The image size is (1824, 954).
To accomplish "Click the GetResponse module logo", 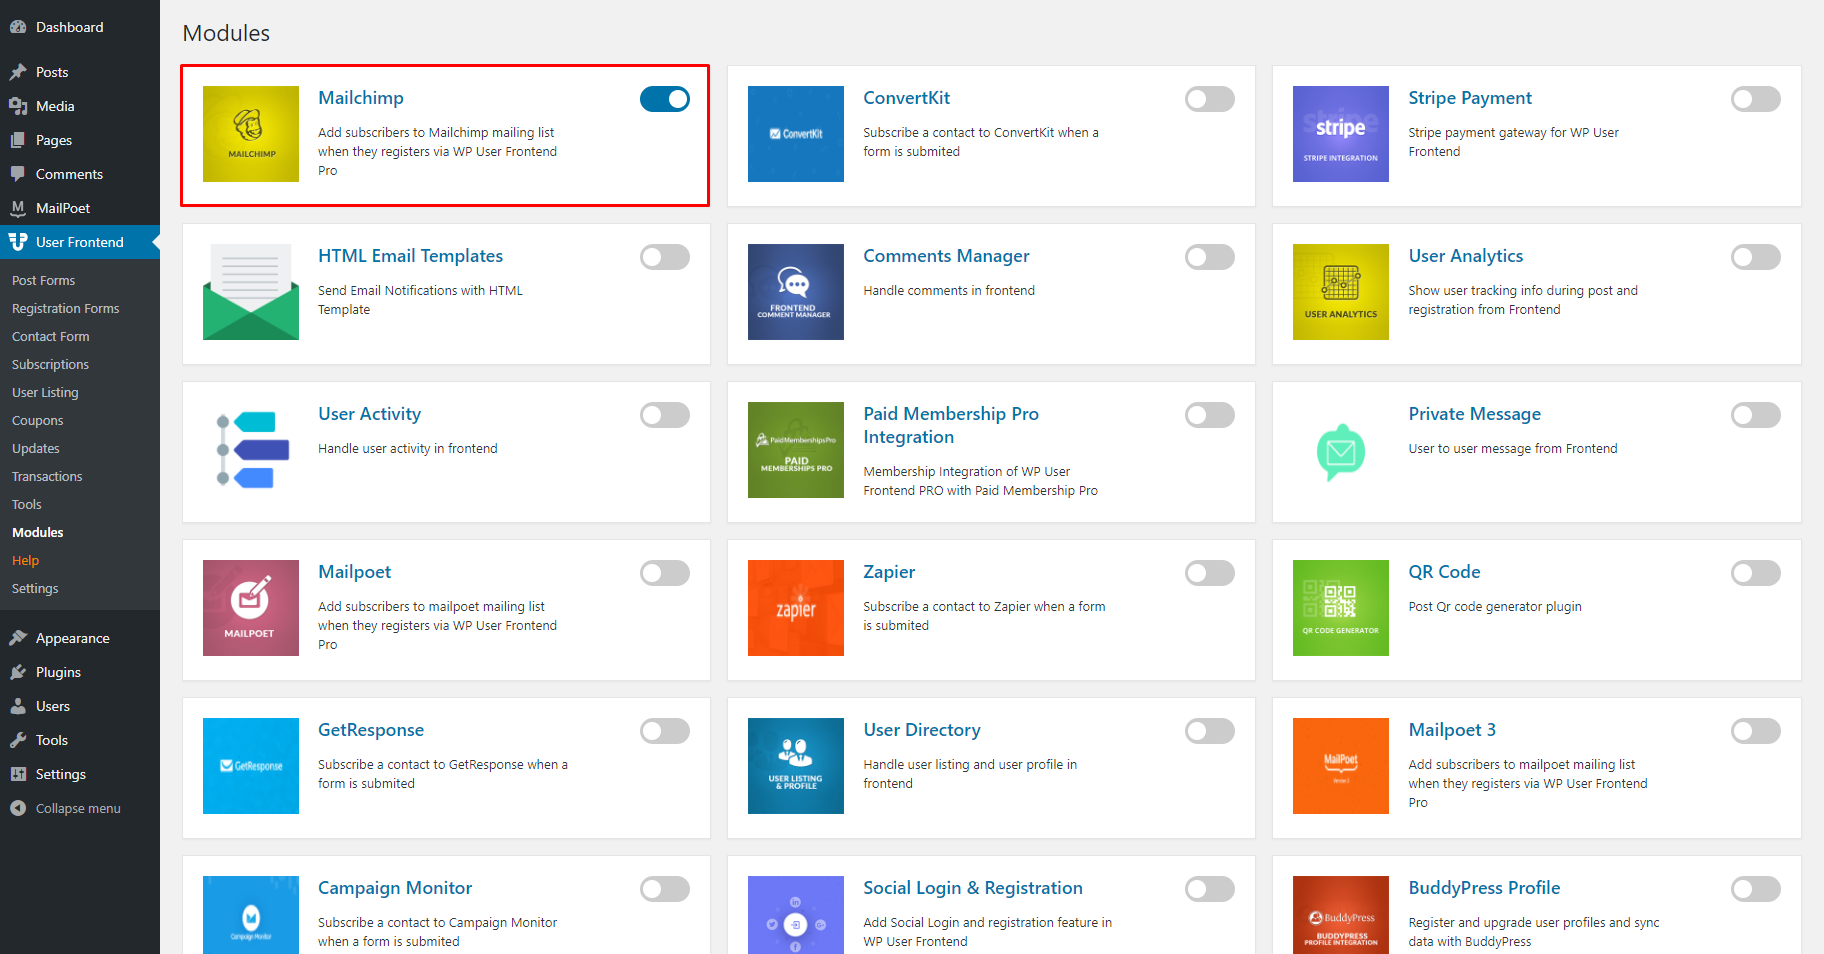I will click(251, 766).
